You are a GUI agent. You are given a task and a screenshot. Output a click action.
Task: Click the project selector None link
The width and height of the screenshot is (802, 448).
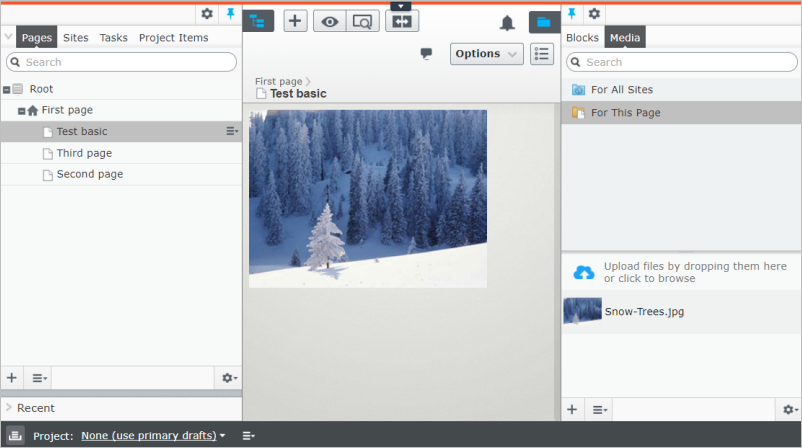[152, 436]
